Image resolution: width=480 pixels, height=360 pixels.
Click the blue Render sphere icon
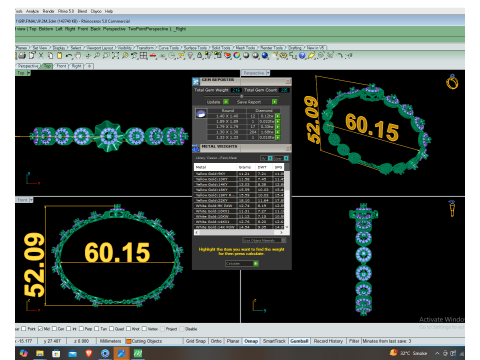[x=265, y=56]
